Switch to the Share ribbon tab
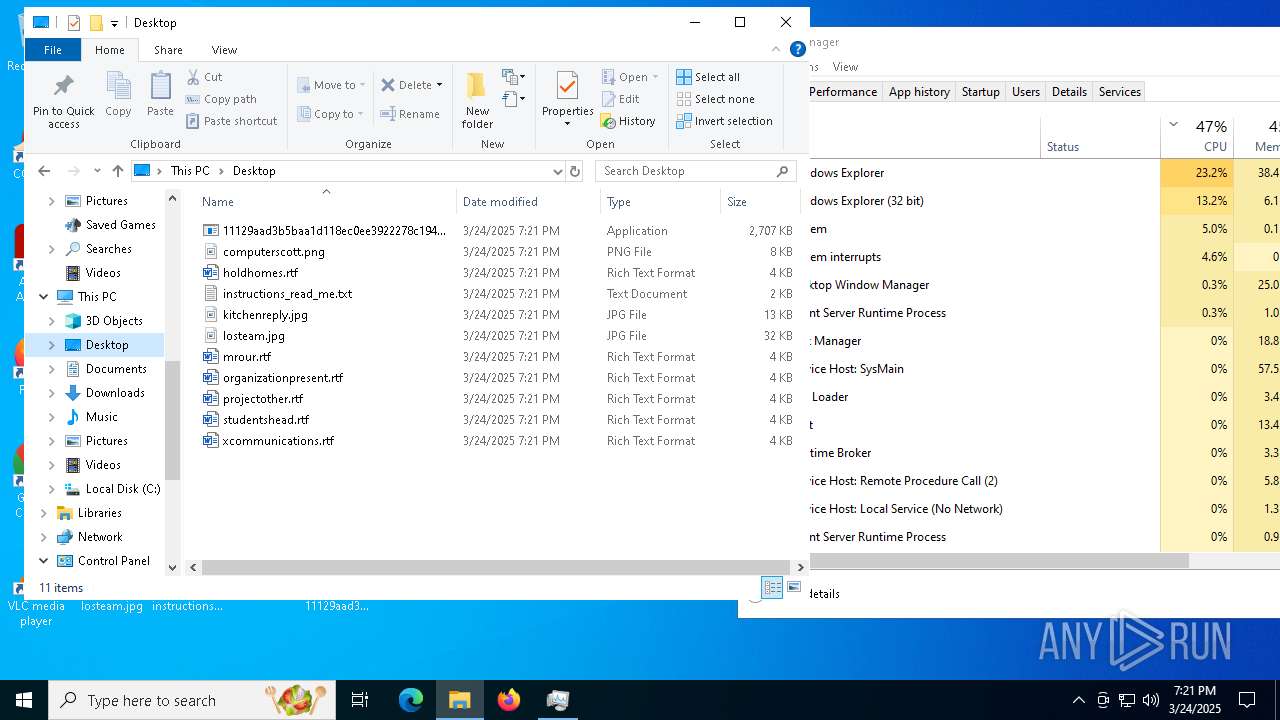 point(168,50)
